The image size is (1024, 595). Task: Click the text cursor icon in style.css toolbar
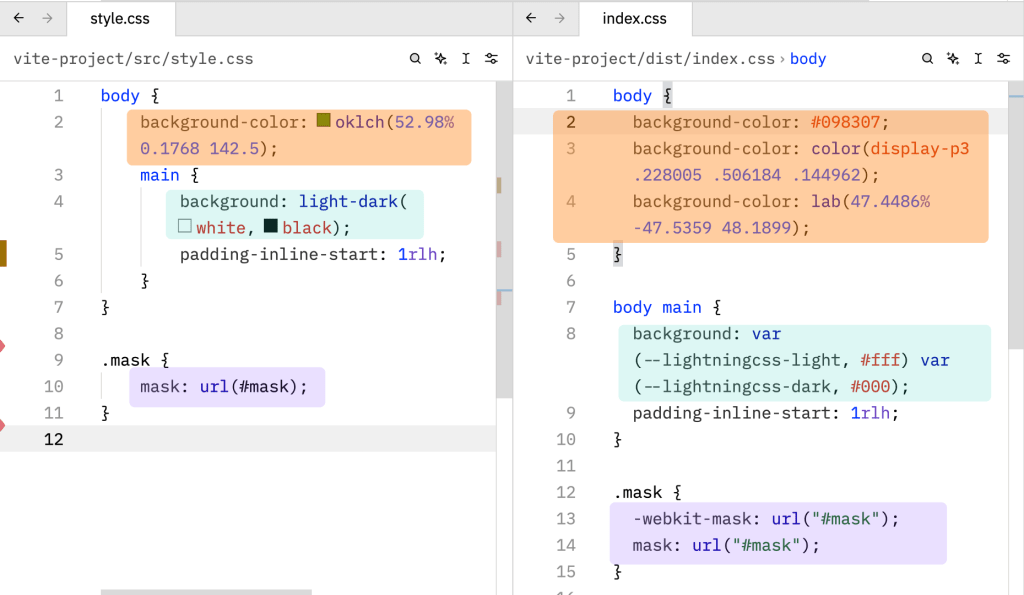point(465,59)
